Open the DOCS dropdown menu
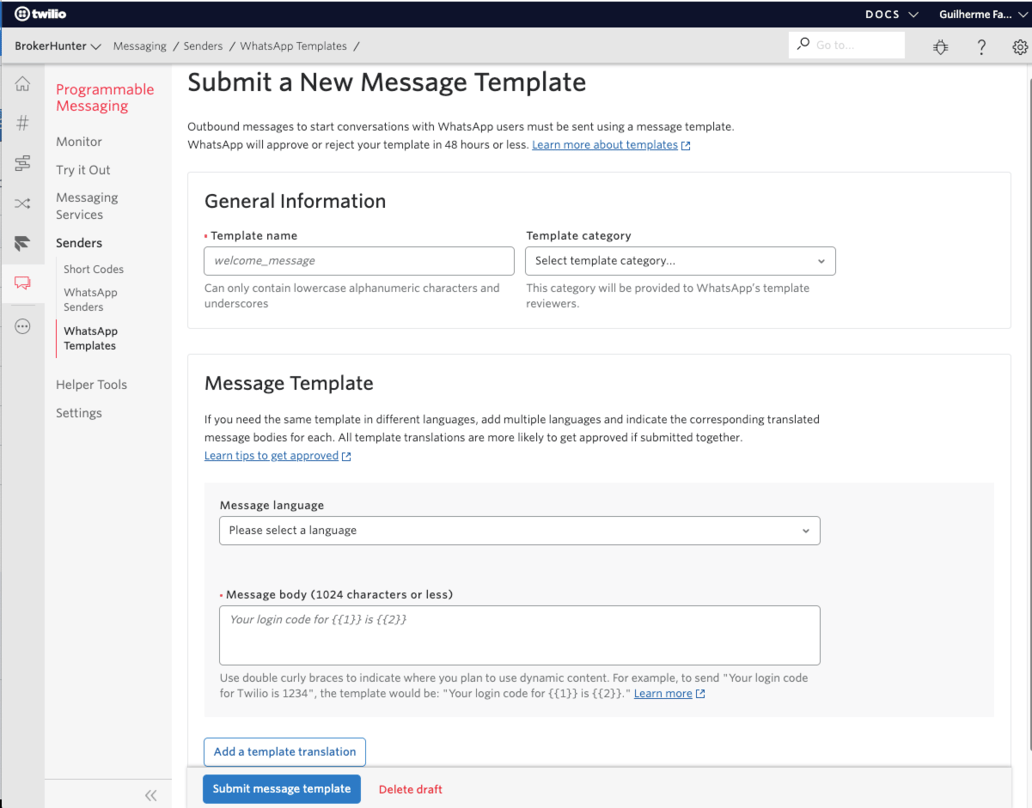The image size is (1032, 808). [889, 14]
